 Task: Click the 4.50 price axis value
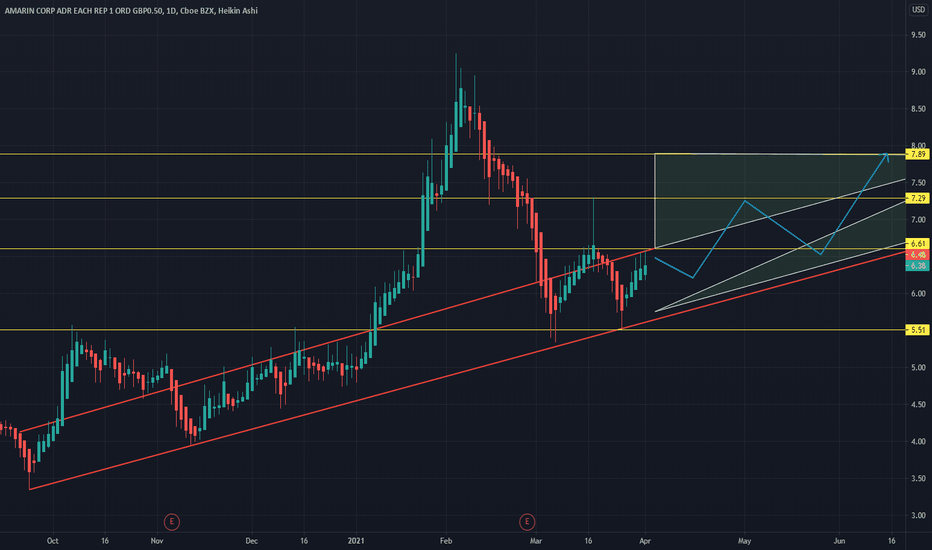click(x=918, y=404)
